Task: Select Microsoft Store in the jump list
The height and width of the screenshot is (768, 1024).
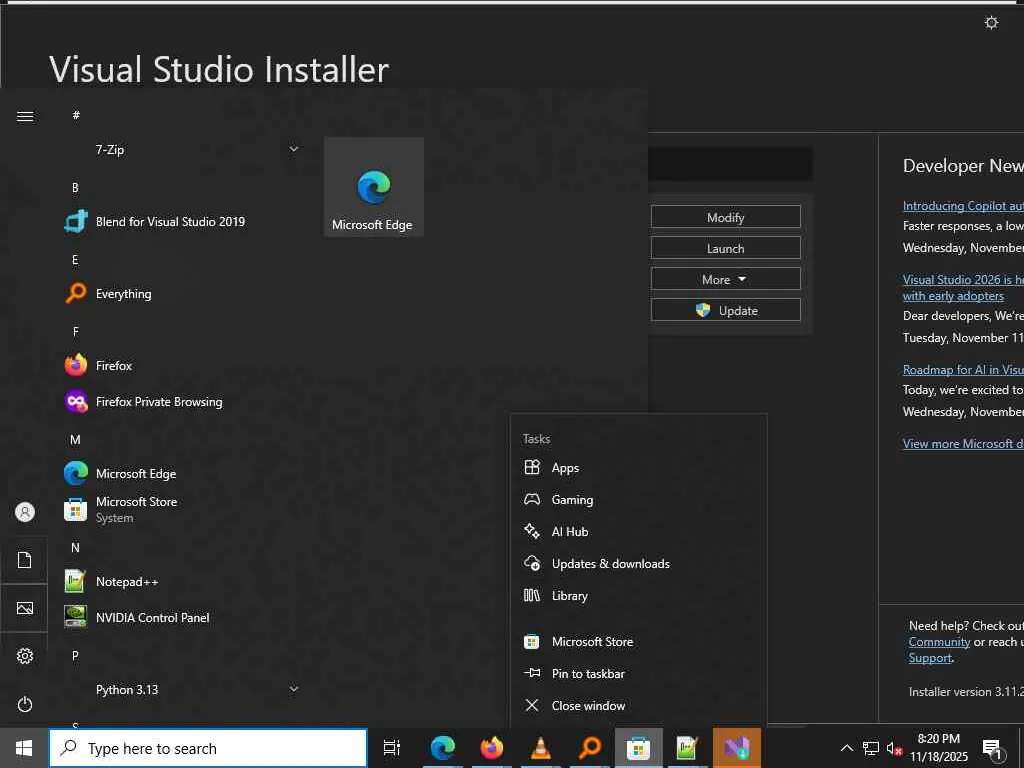Action: 638,641
